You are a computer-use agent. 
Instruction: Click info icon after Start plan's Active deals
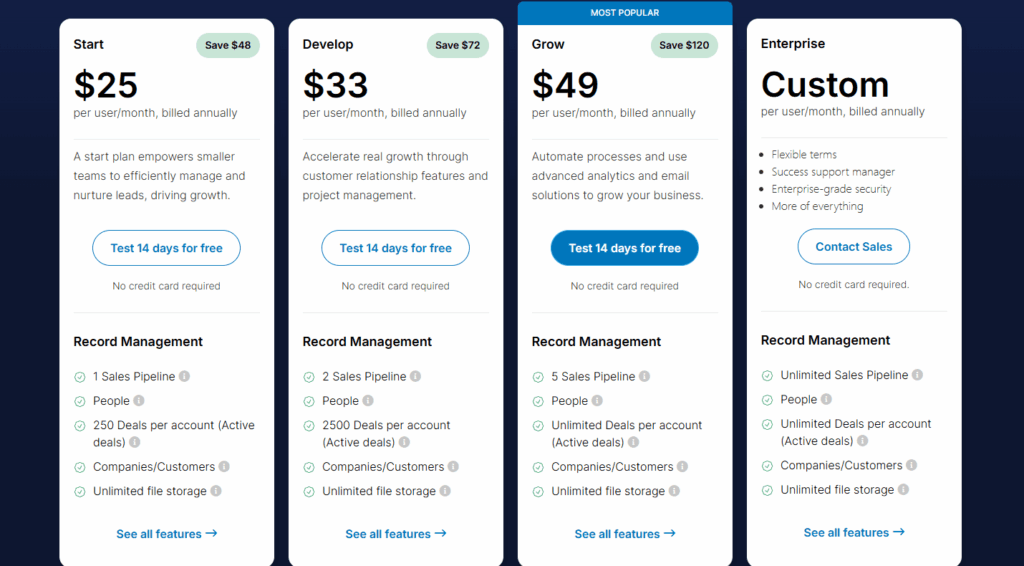click(134, 442)
